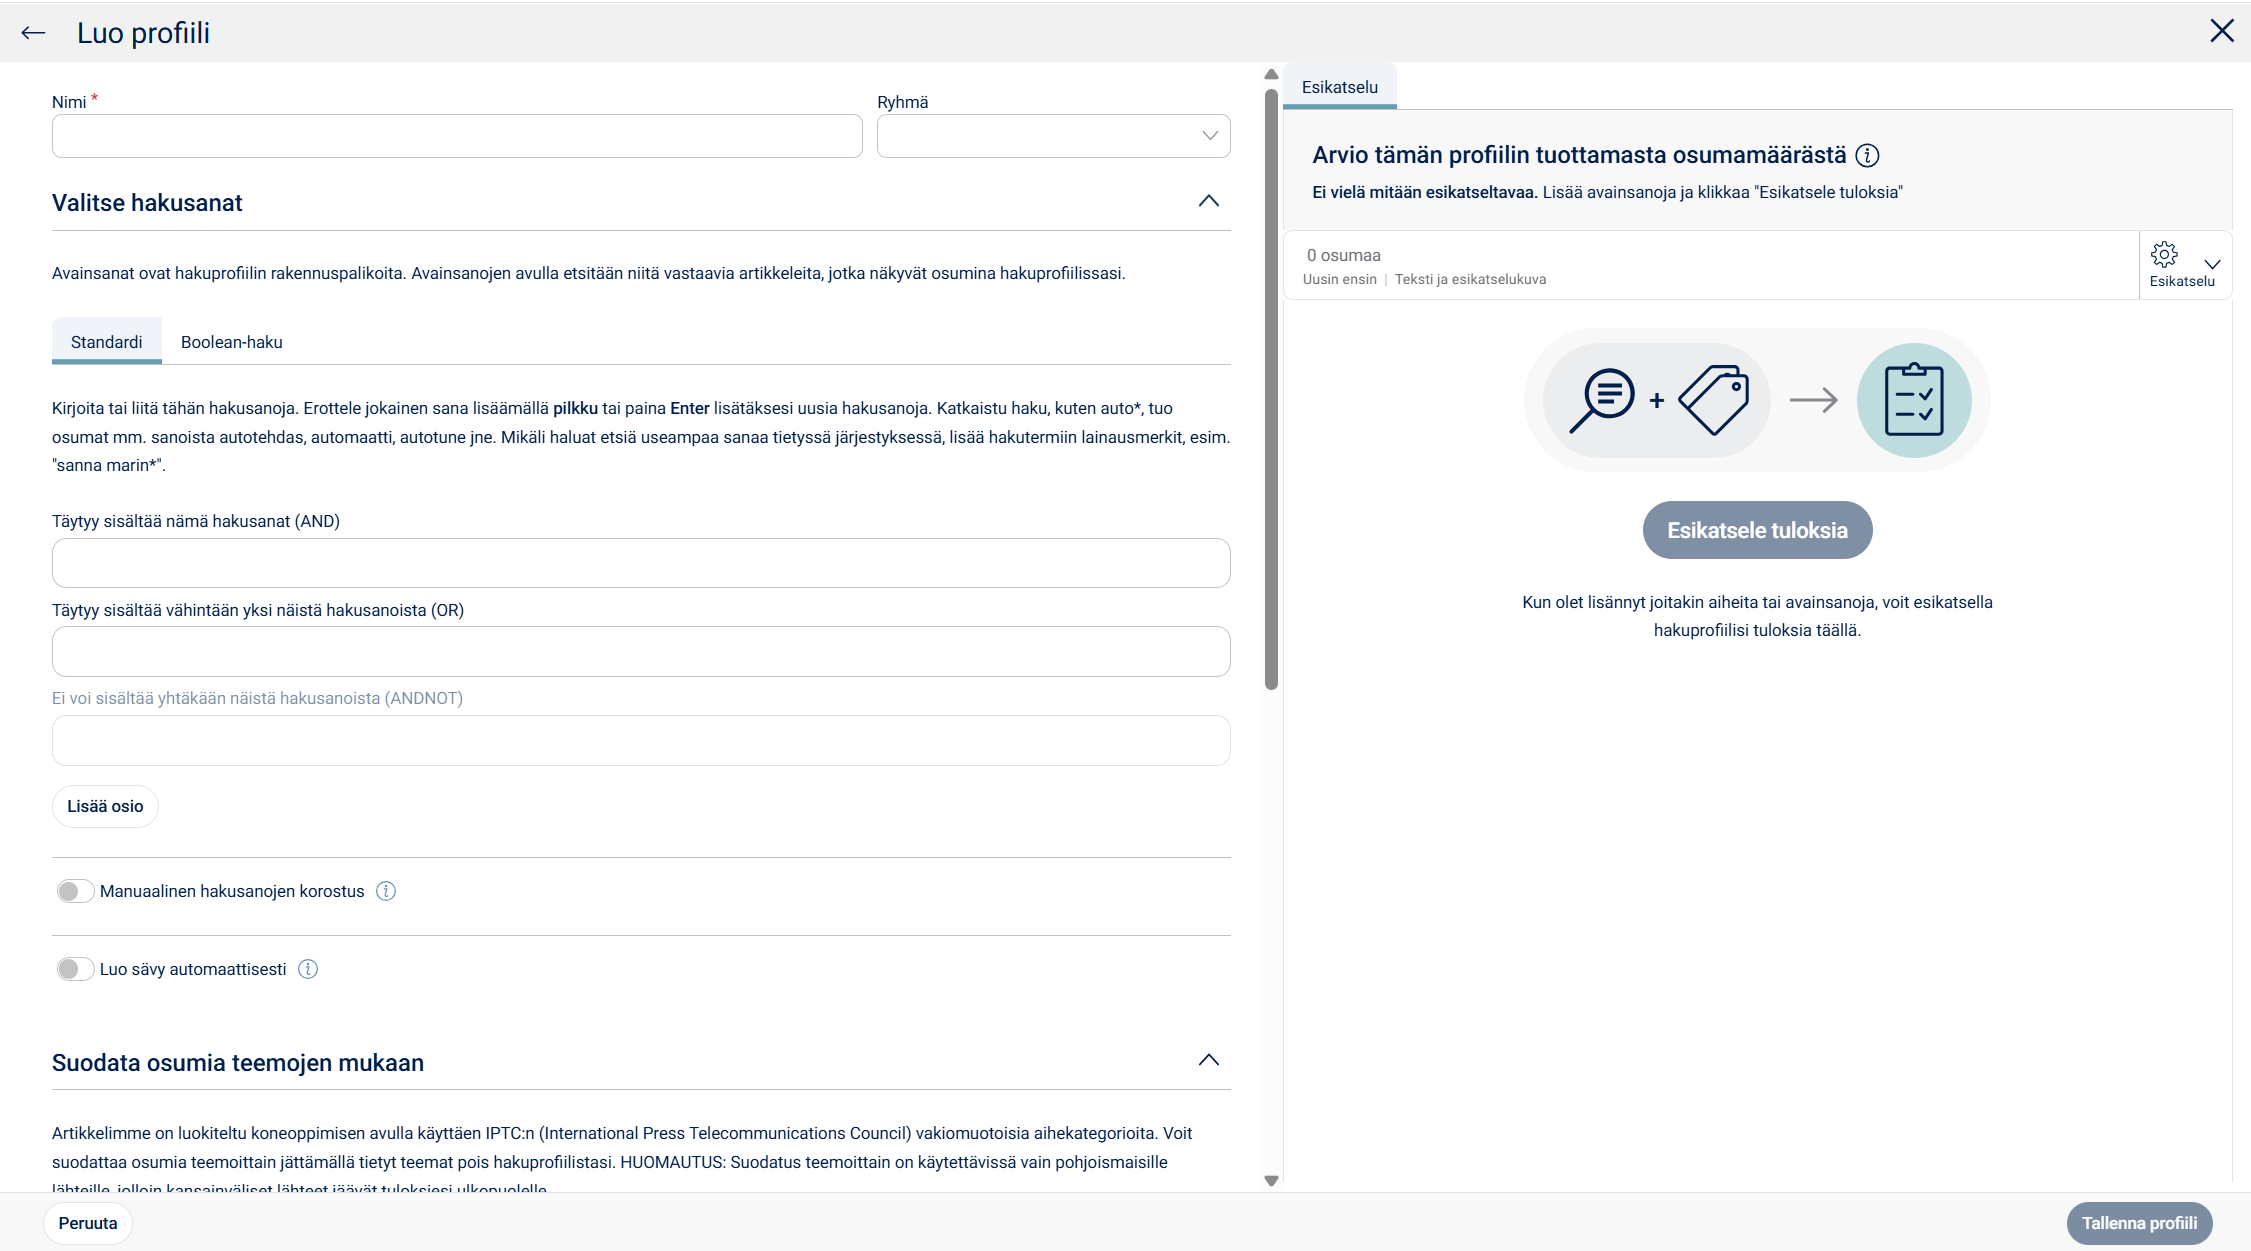The height and width of the screenshot is (1251, 2251).
Task: Close the profile creation dialog with X
Action: (2221, 31)
